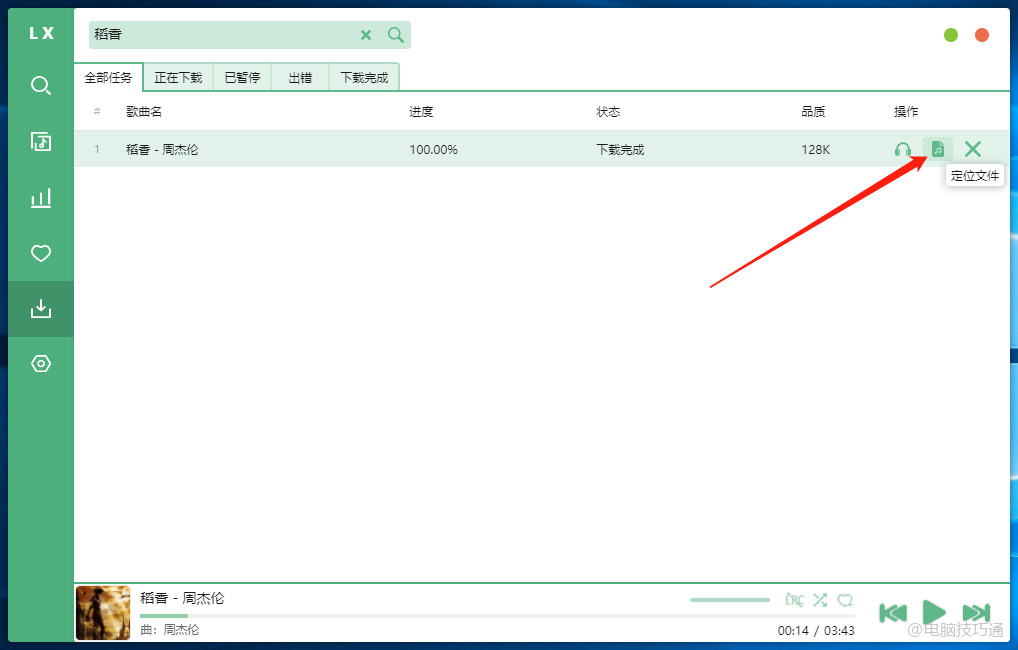Switch to the 正在下载 tab
Image resolution: width=1018 pixels, height=650 pixels.
click(178, 77)
